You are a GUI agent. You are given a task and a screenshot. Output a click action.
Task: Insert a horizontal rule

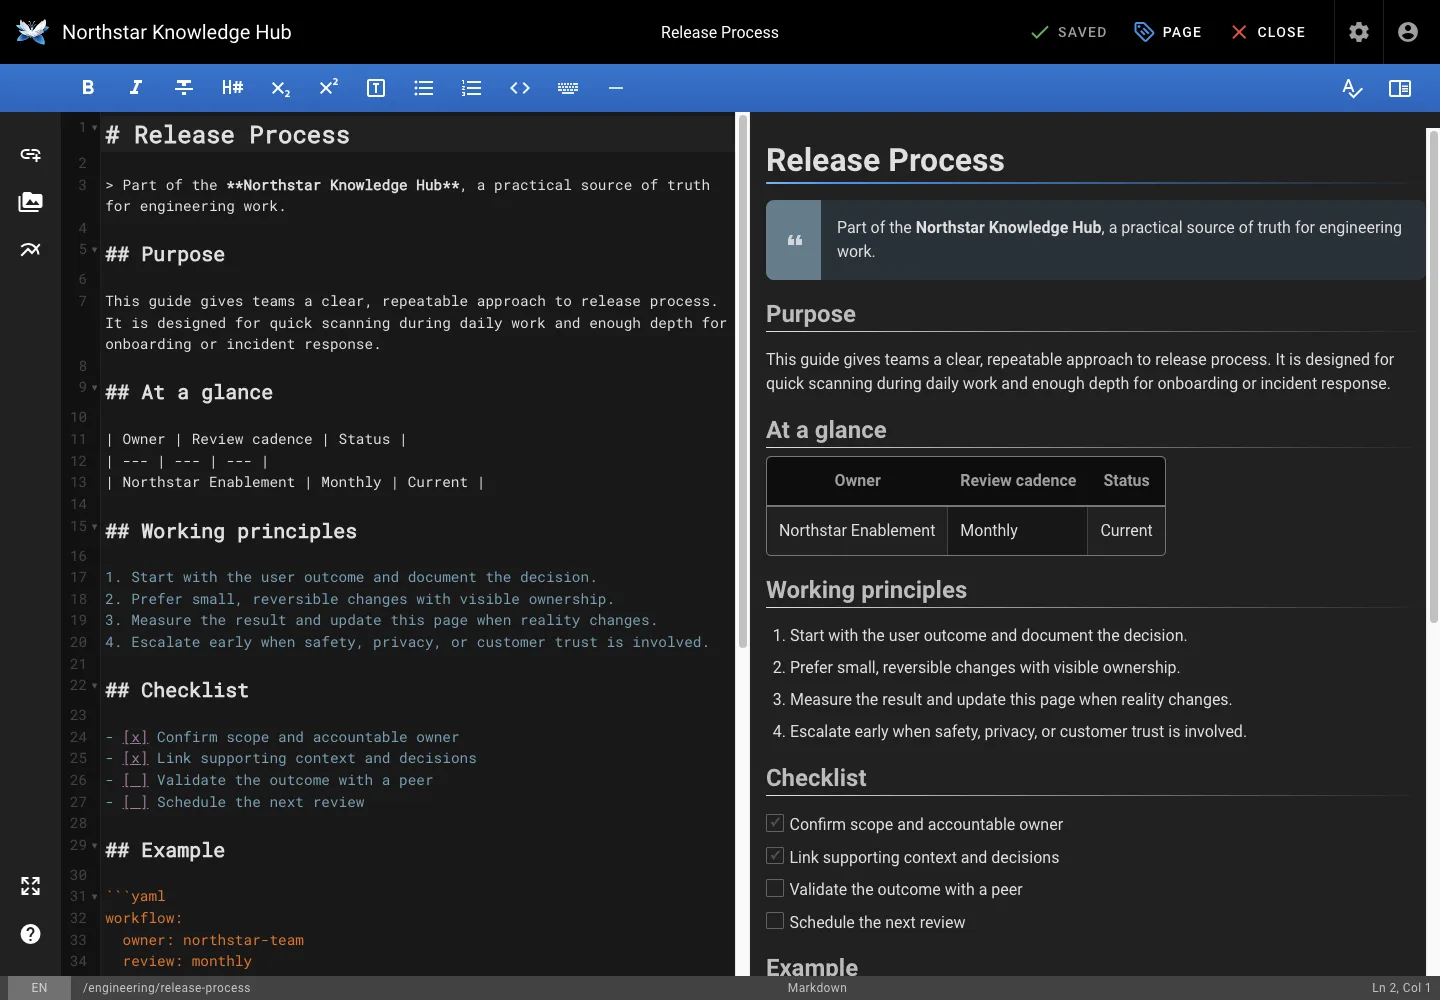pos(616,88)
